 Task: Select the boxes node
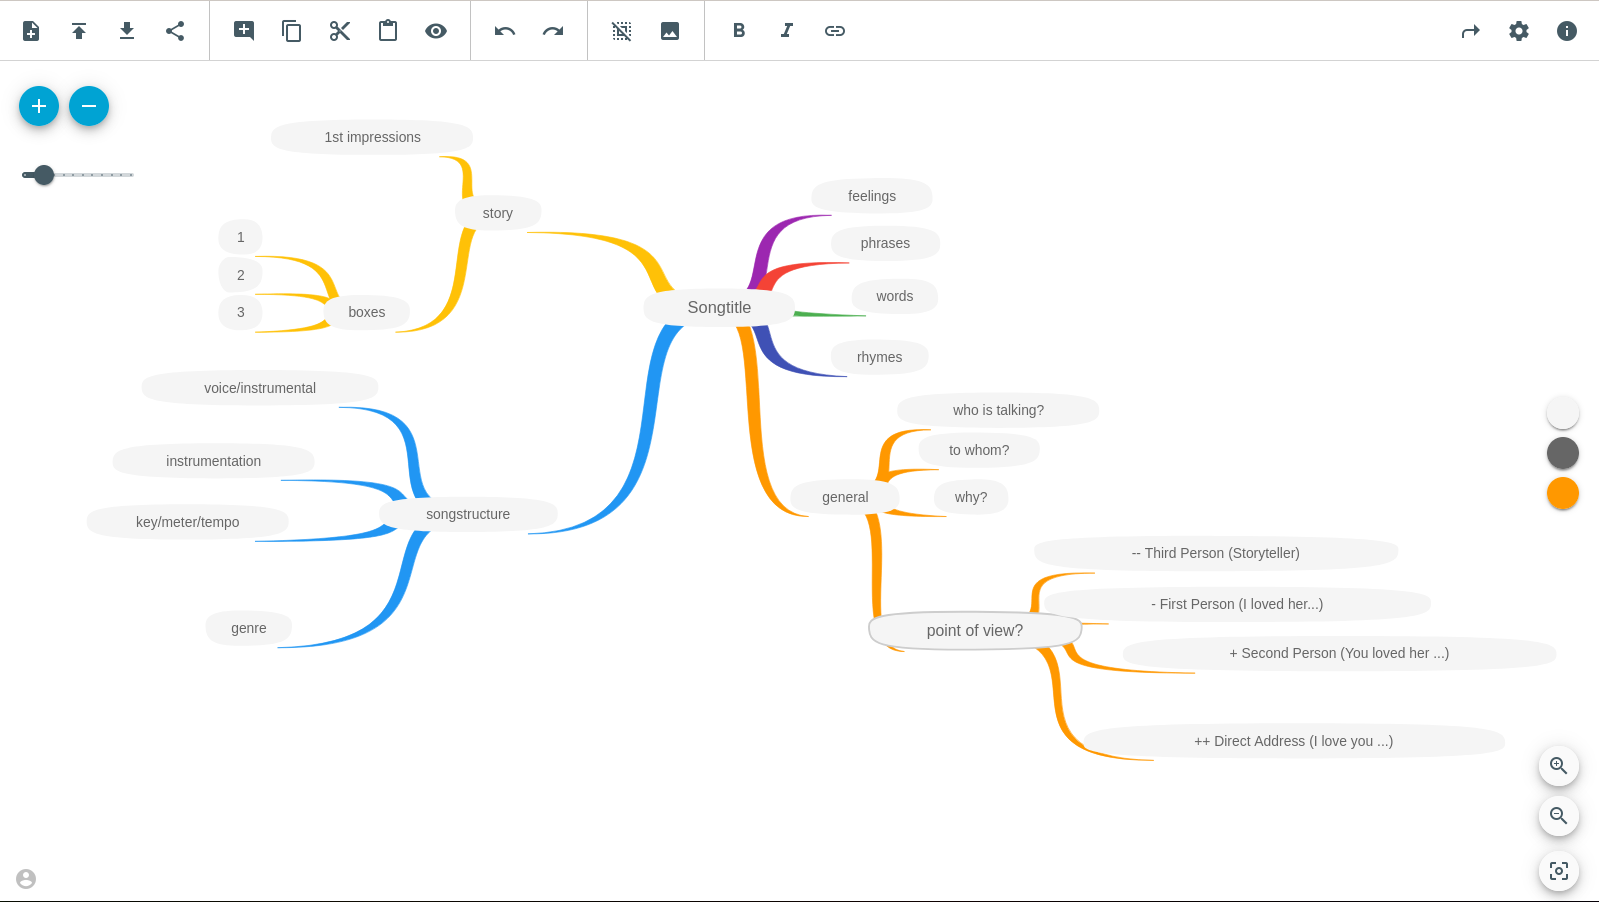367,312
